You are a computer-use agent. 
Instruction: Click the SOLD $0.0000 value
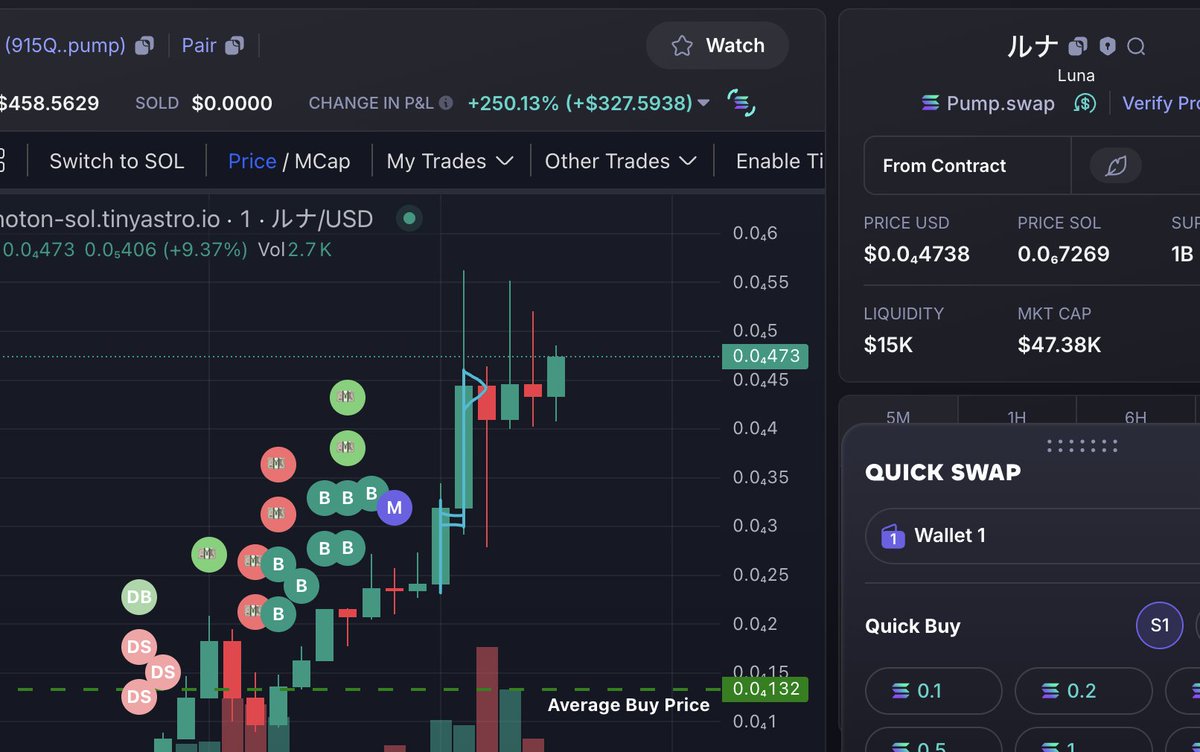tap(232, 103)
